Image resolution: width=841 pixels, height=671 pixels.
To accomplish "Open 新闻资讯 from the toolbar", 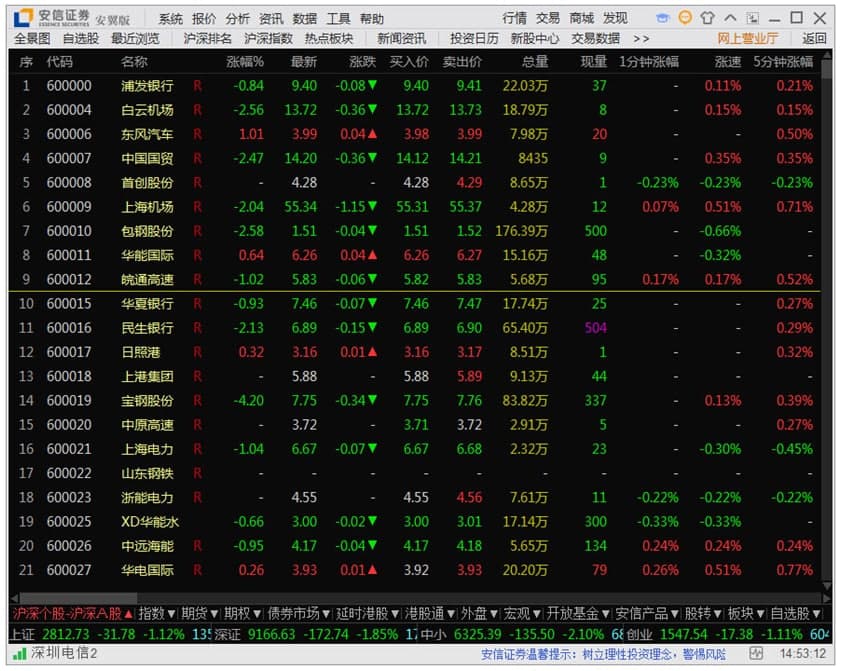I will click(x=401, y=39).
